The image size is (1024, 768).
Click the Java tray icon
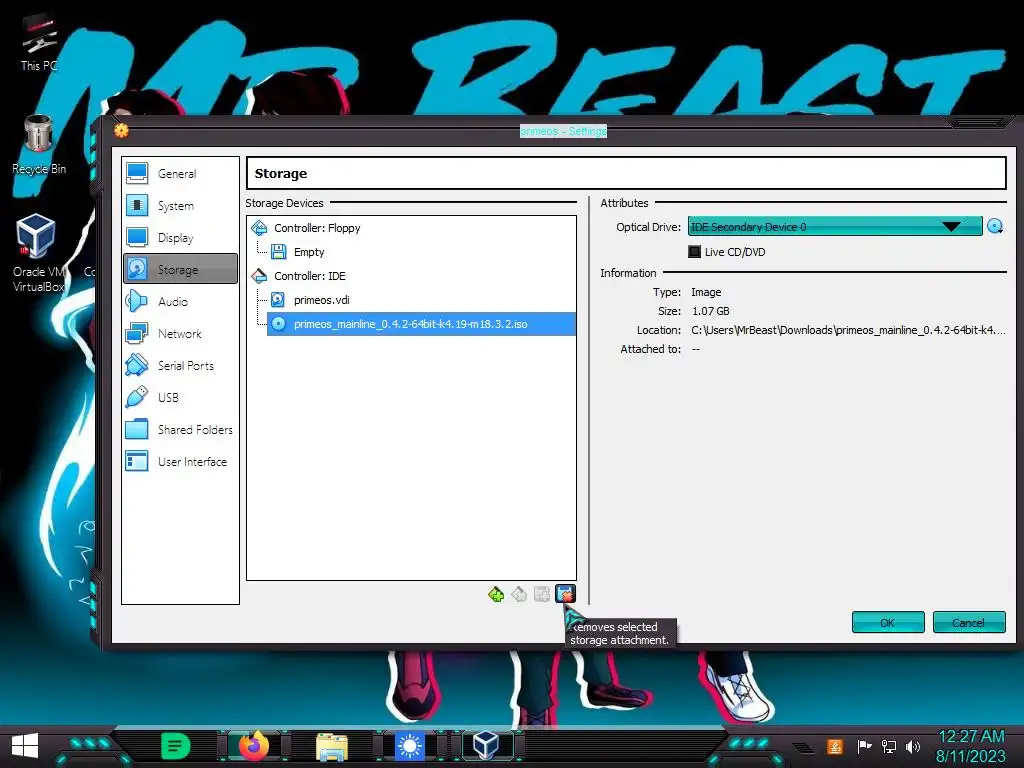click(x=835, y=746)
